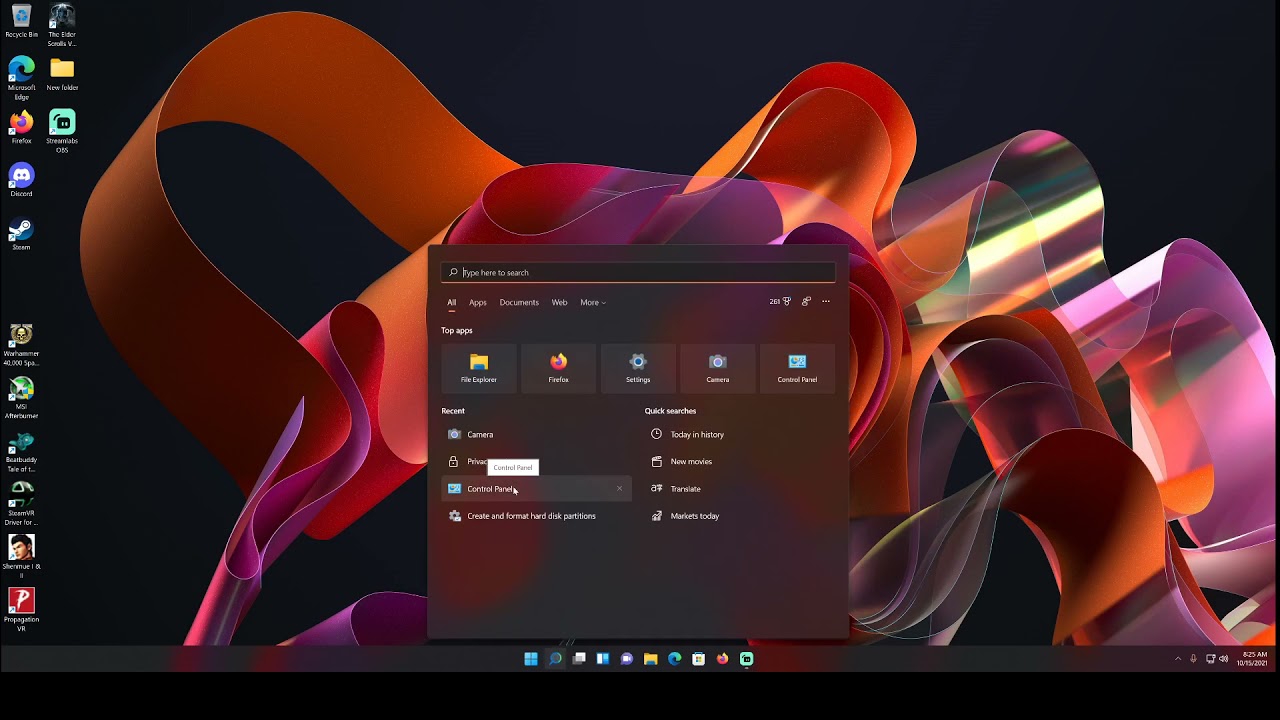Open Teams Chat on the taskbar
This screenshot has height=720, width=1280.
[627, 659]
